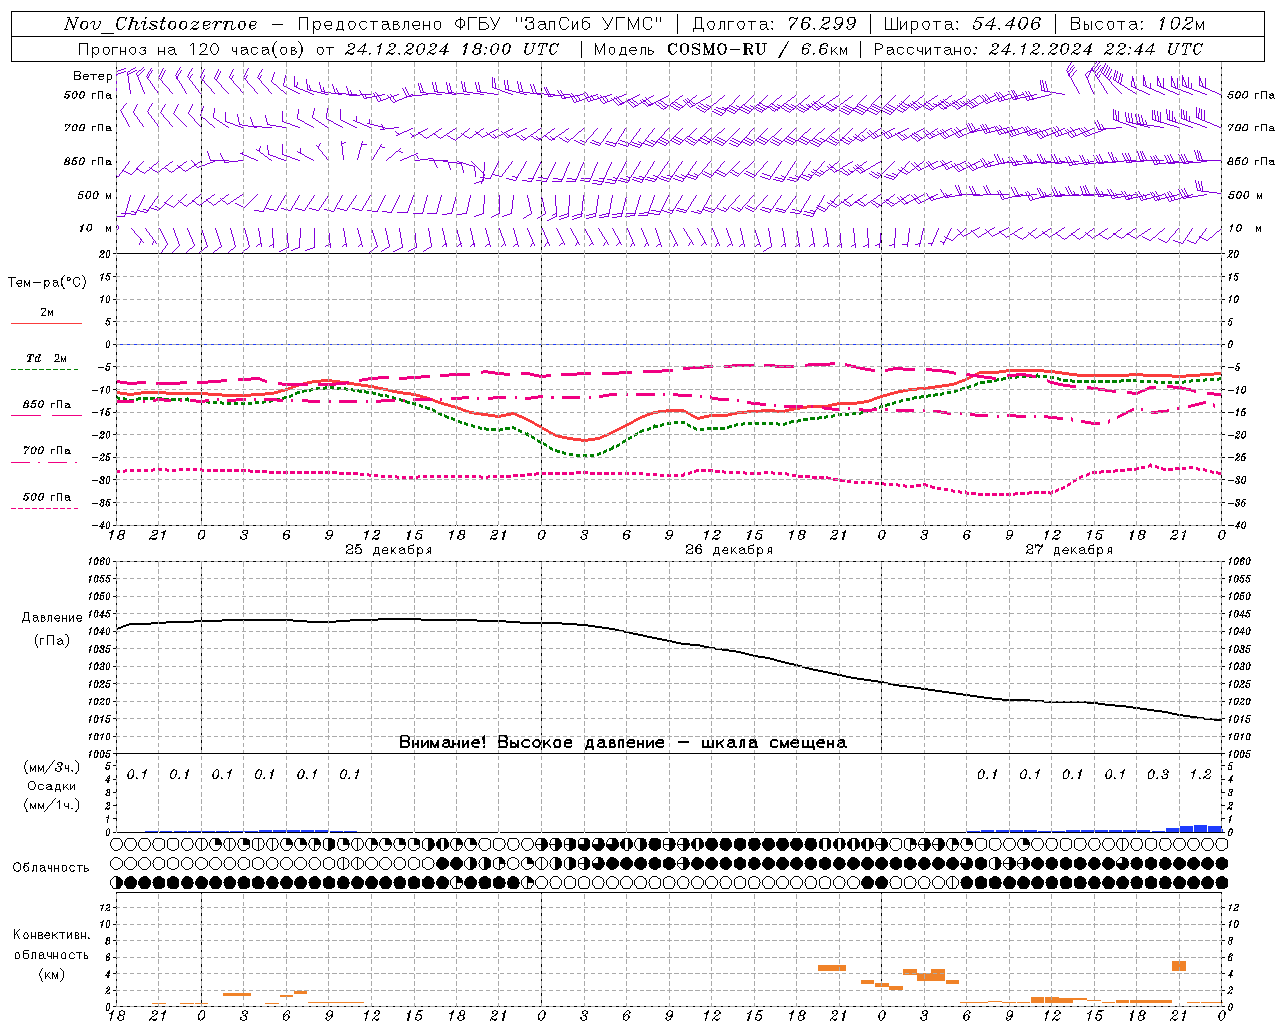
Task: Click the Высота: 102м label
Action: click(x=1138, y=24)
